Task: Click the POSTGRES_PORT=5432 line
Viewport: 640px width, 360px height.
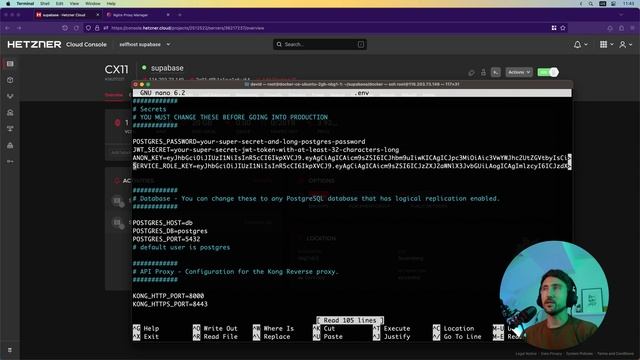Action: (166, 239)
